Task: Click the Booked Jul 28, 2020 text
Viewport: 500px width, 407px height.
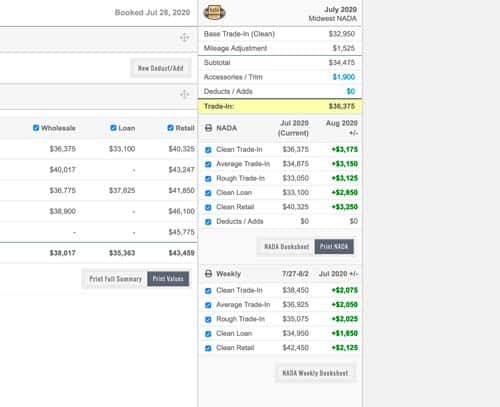Action: (152, 13)
